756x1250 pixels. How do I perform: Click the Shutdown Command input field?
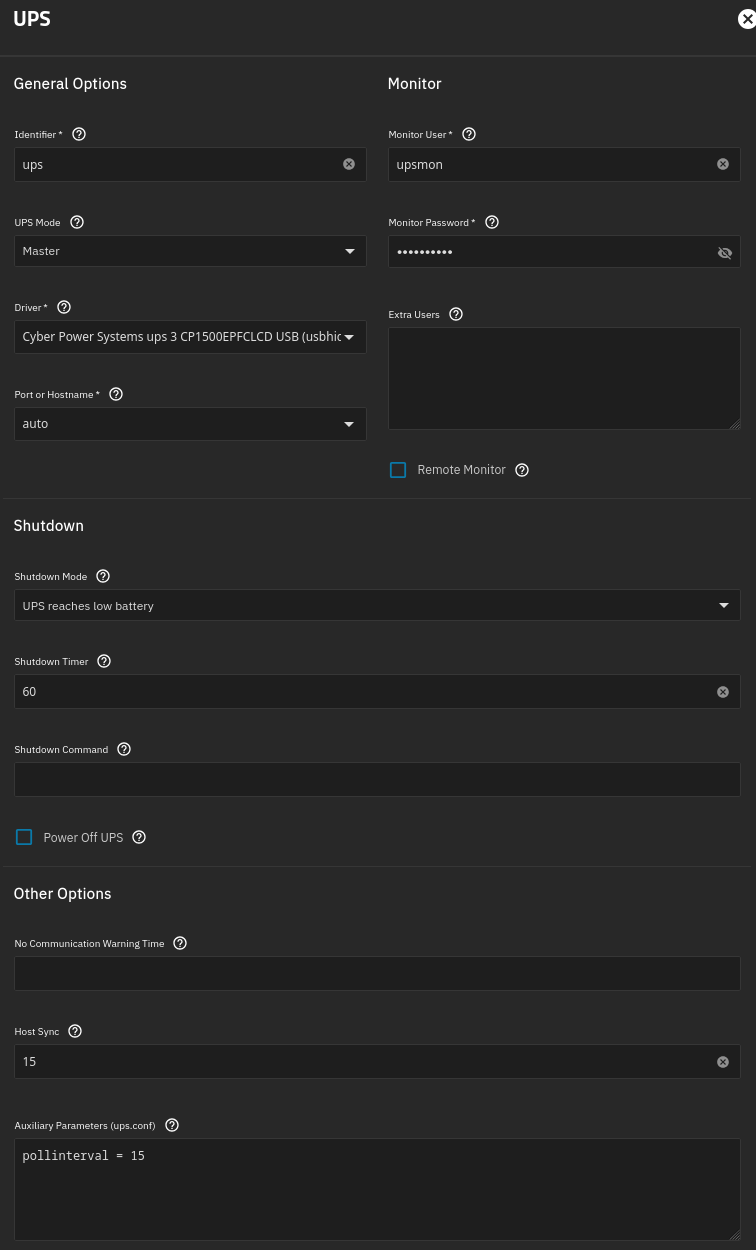[377, 780]
